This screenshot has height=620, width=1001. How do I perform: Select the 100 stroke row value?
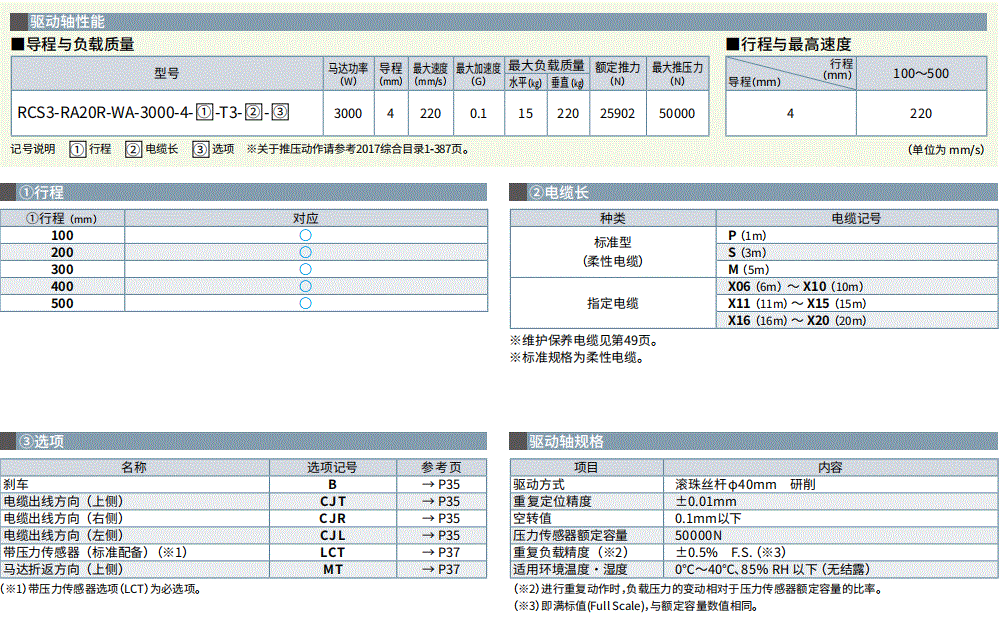[x=62, y=236]
